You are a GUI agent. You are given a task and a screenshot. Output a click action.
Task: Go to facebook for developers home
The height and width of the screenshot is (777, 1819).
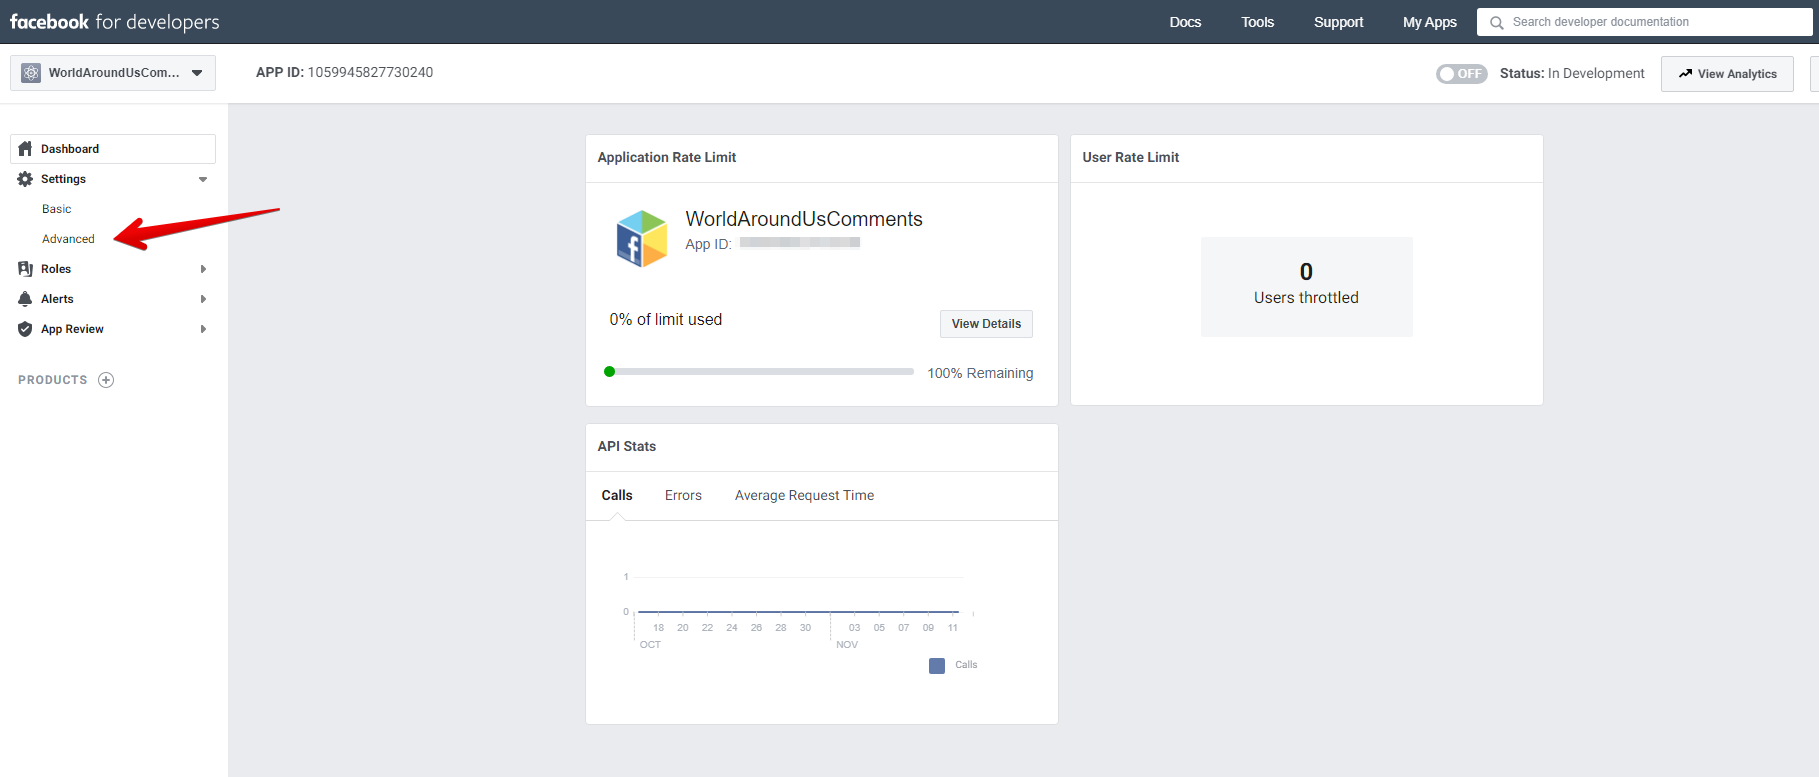(x=114, y=22)
